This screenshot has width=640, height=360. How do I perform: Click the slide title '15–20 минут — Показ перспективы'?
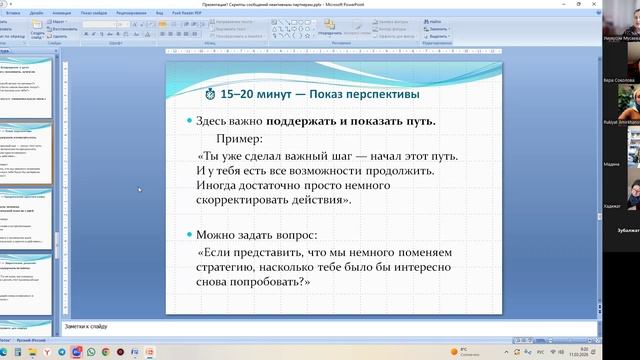click(320, 94)
